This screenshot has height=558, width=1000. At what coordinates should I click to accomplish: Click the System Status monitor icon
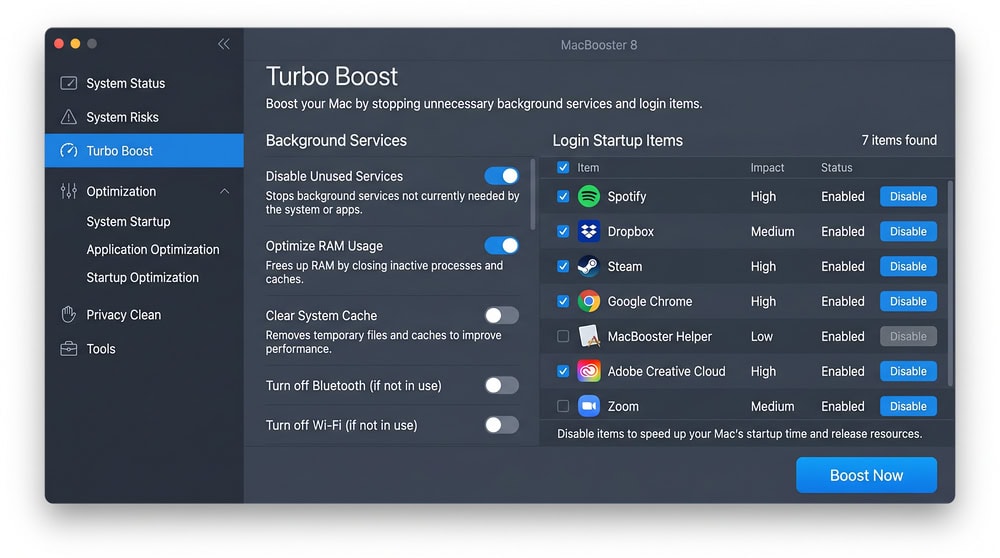coord(68,83)
